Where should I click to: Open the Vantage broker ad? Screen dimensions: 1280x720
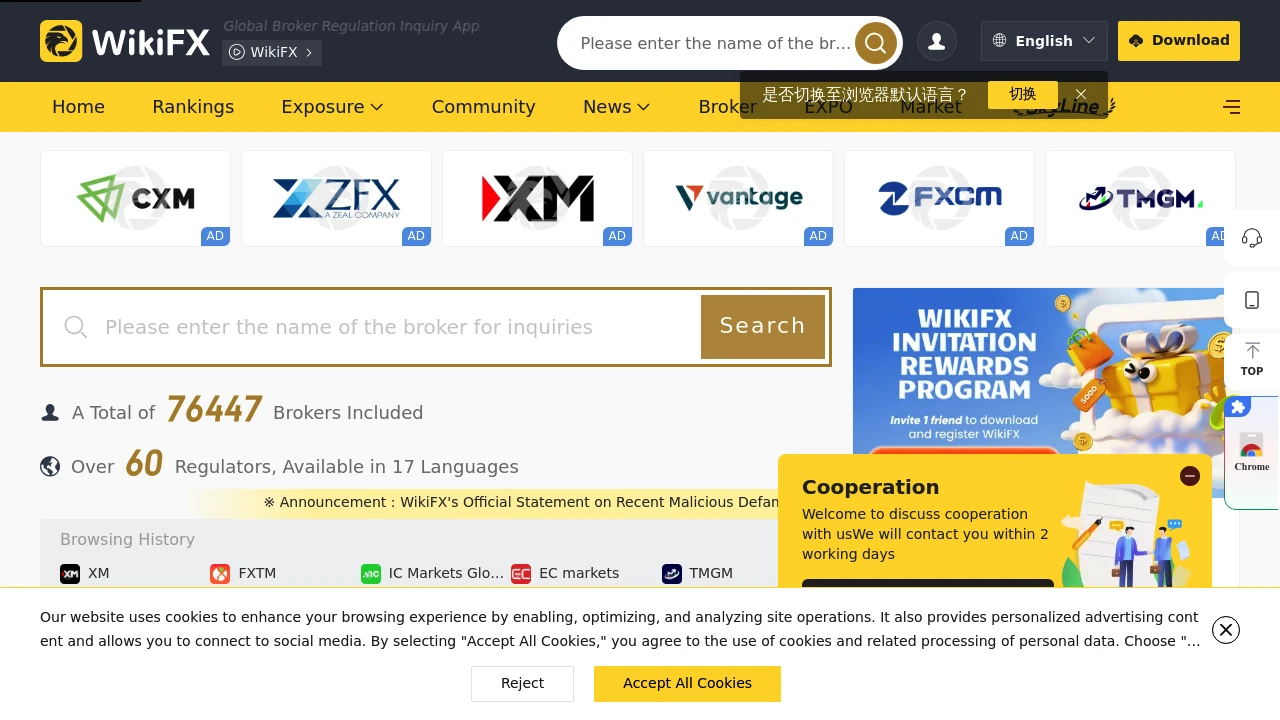coord(738,198)
